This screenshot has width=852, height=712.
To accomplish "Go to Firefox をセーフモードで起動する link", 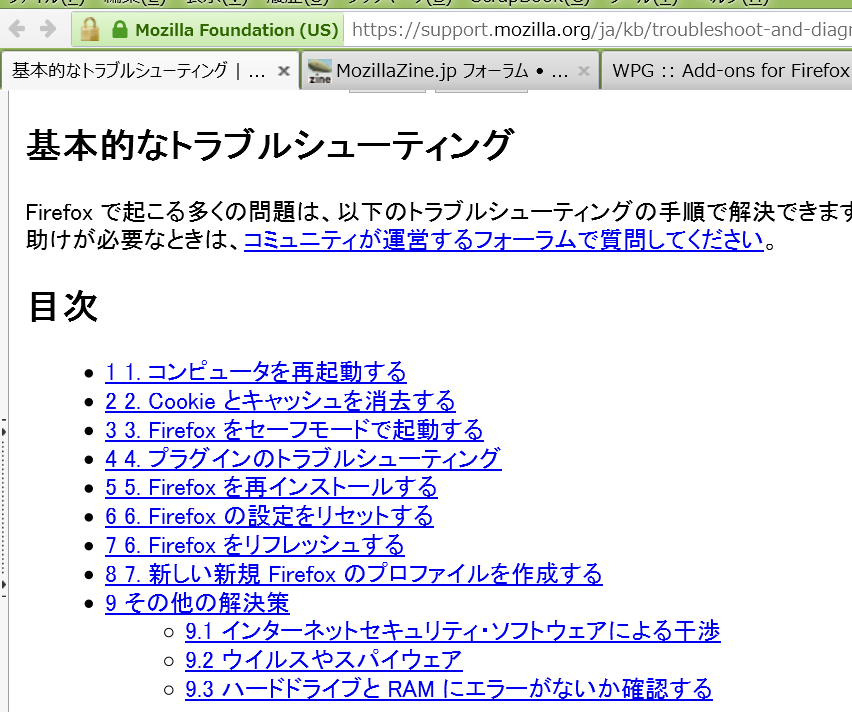I will (x=294, y=431).
